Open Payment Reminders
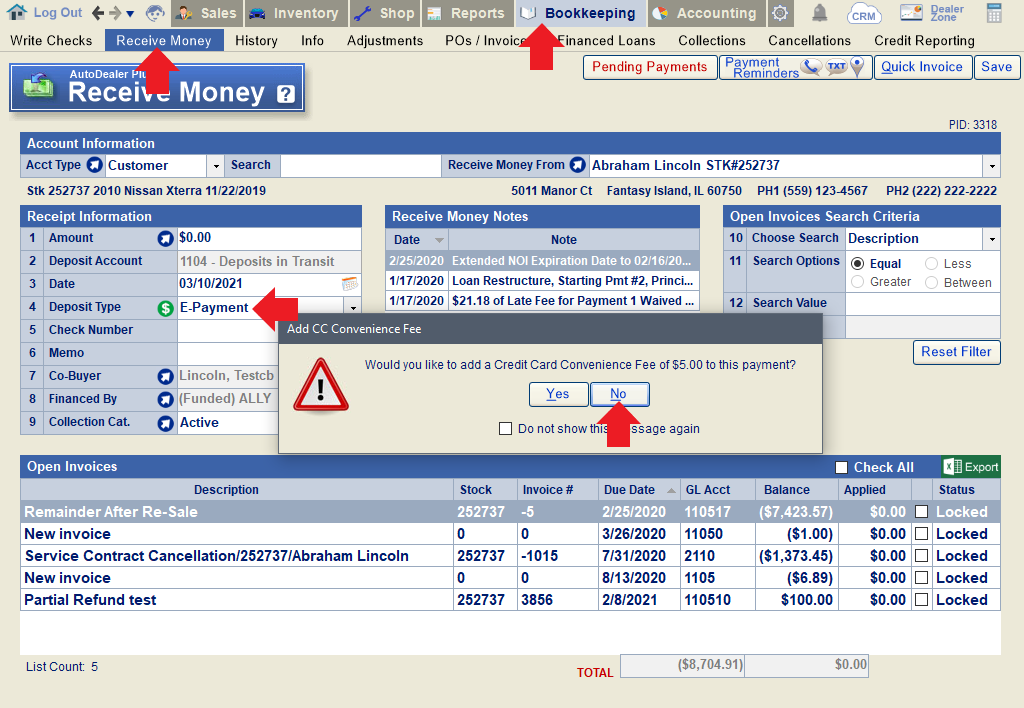The image size is (1024, 708). point(795,67)
